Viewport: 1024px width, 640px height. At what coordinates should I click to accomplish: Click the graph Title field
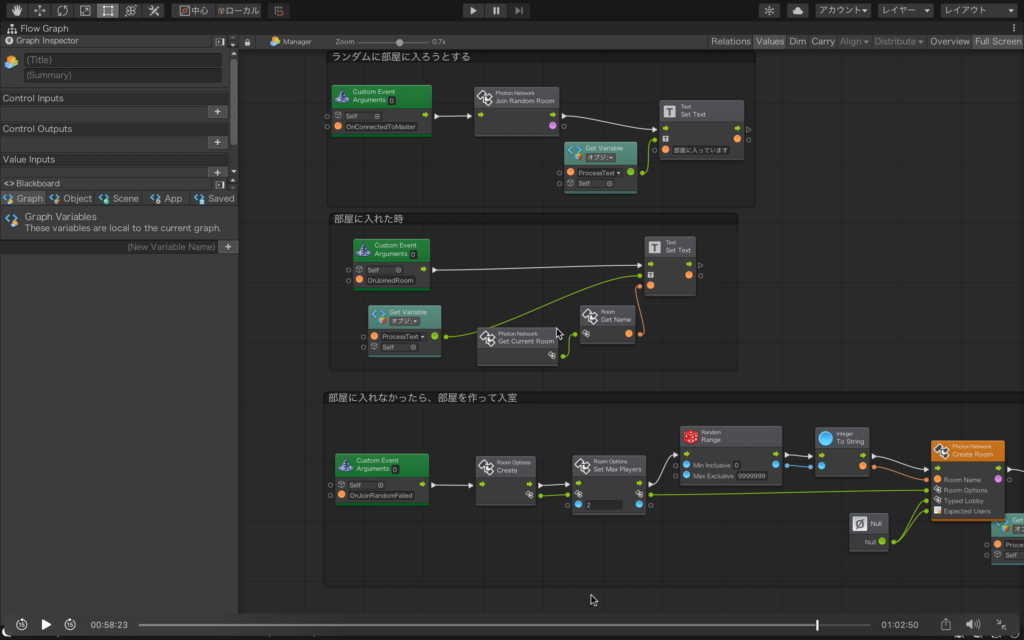click(x=123, y=59)
